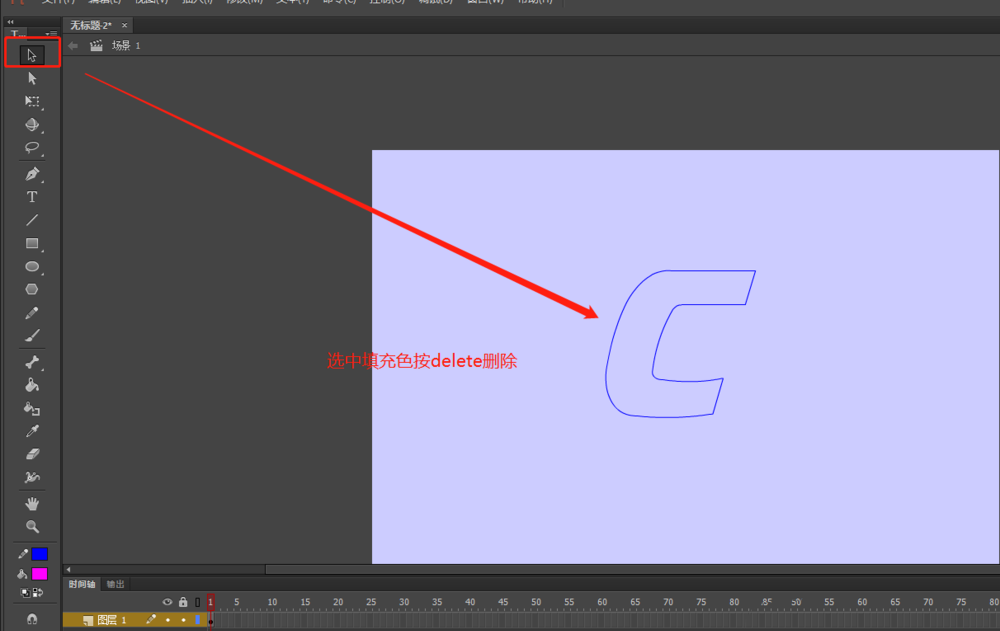The width and height of the screenshot is (1000, 631).
Task: Click frame 40 on the timeline ruler
Action: [470, 602]
